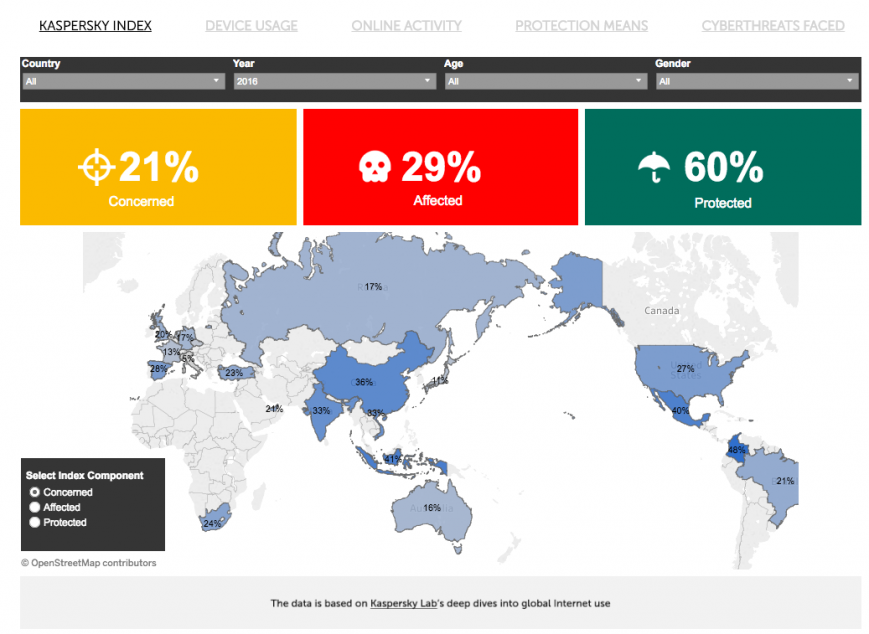Image resolution: width=869 pixels, height=634 pixels.
Task: Switch to the Cyberthreats Faced tab
Action: pyautogui.click(x=773, y=25)
